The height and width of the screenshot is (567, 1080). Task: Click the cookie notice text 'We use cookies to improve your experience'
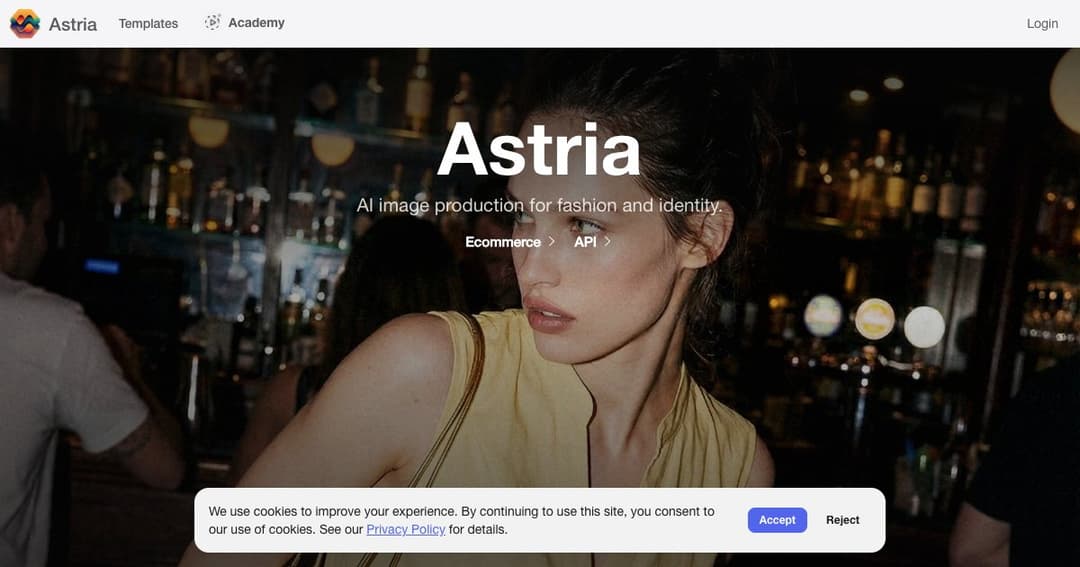[333, 511]
